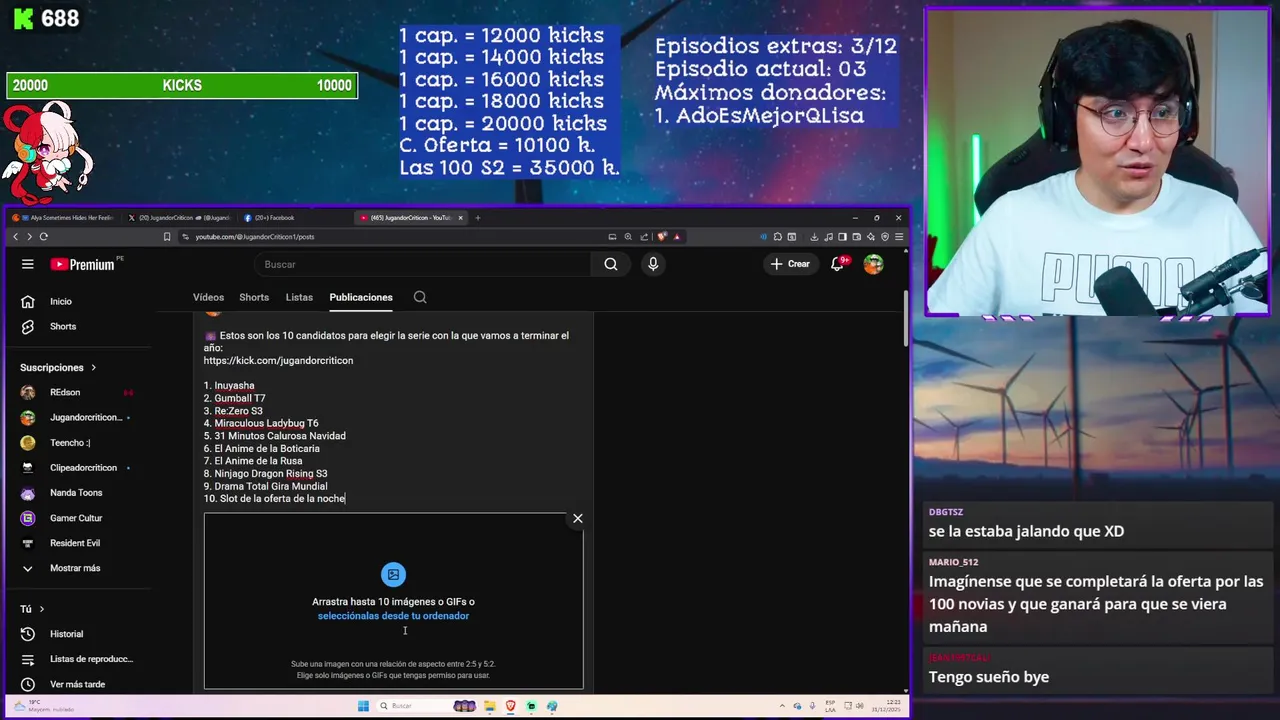The image size is (1280, 720).
Task: Click the YouTube page vertical scrollbar
Action: click(906, 320)
